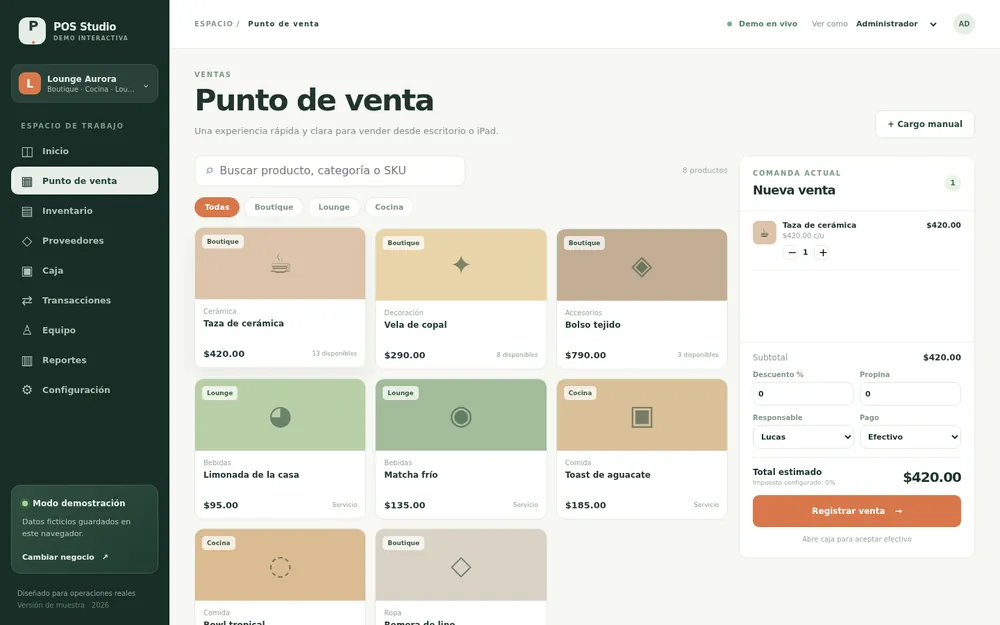
Task: Click the square icon on Toast de aguacate
Action: click(642, 417)
